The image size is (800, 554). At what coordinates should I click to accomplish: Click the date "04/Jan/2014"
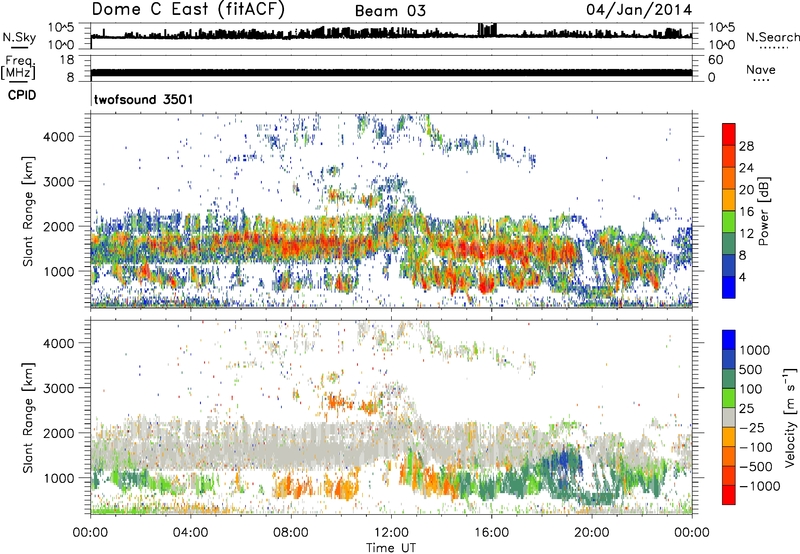pyautogui.click(x=639, y=9)
